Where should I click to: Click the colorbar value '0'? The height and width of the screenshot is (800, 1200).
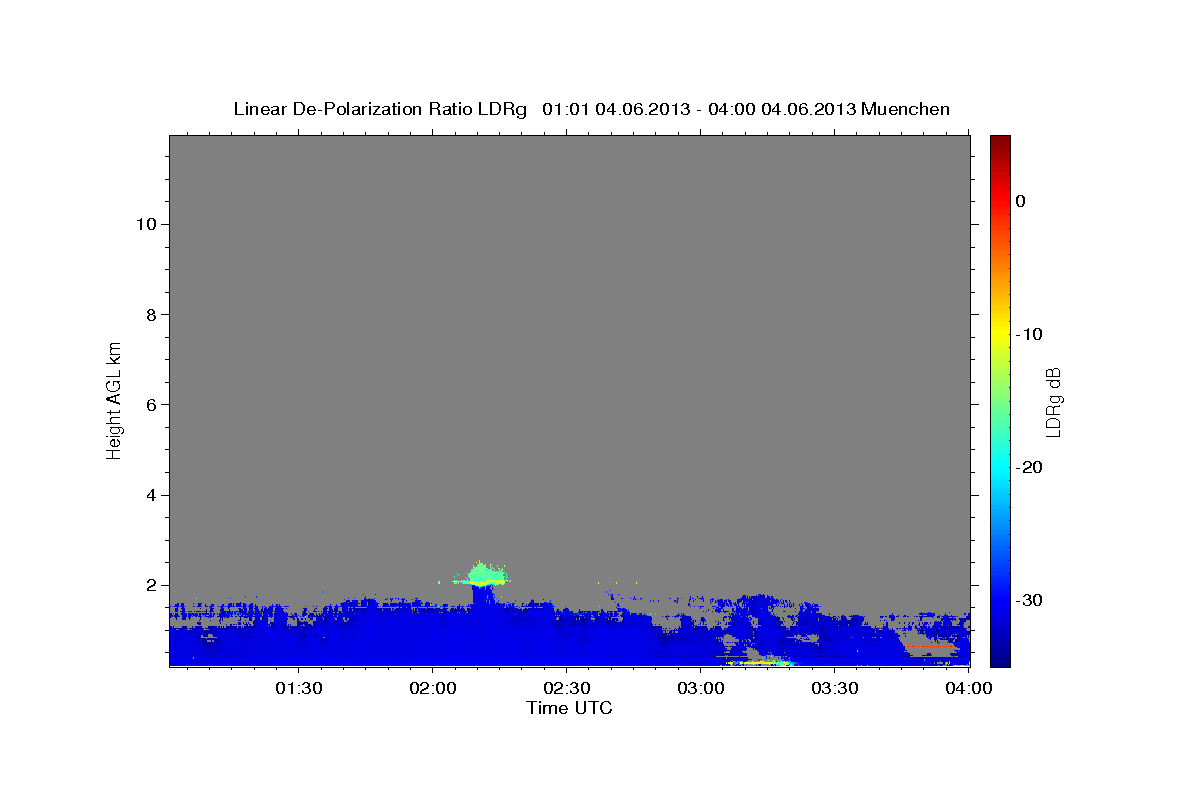click(1021, 201)
